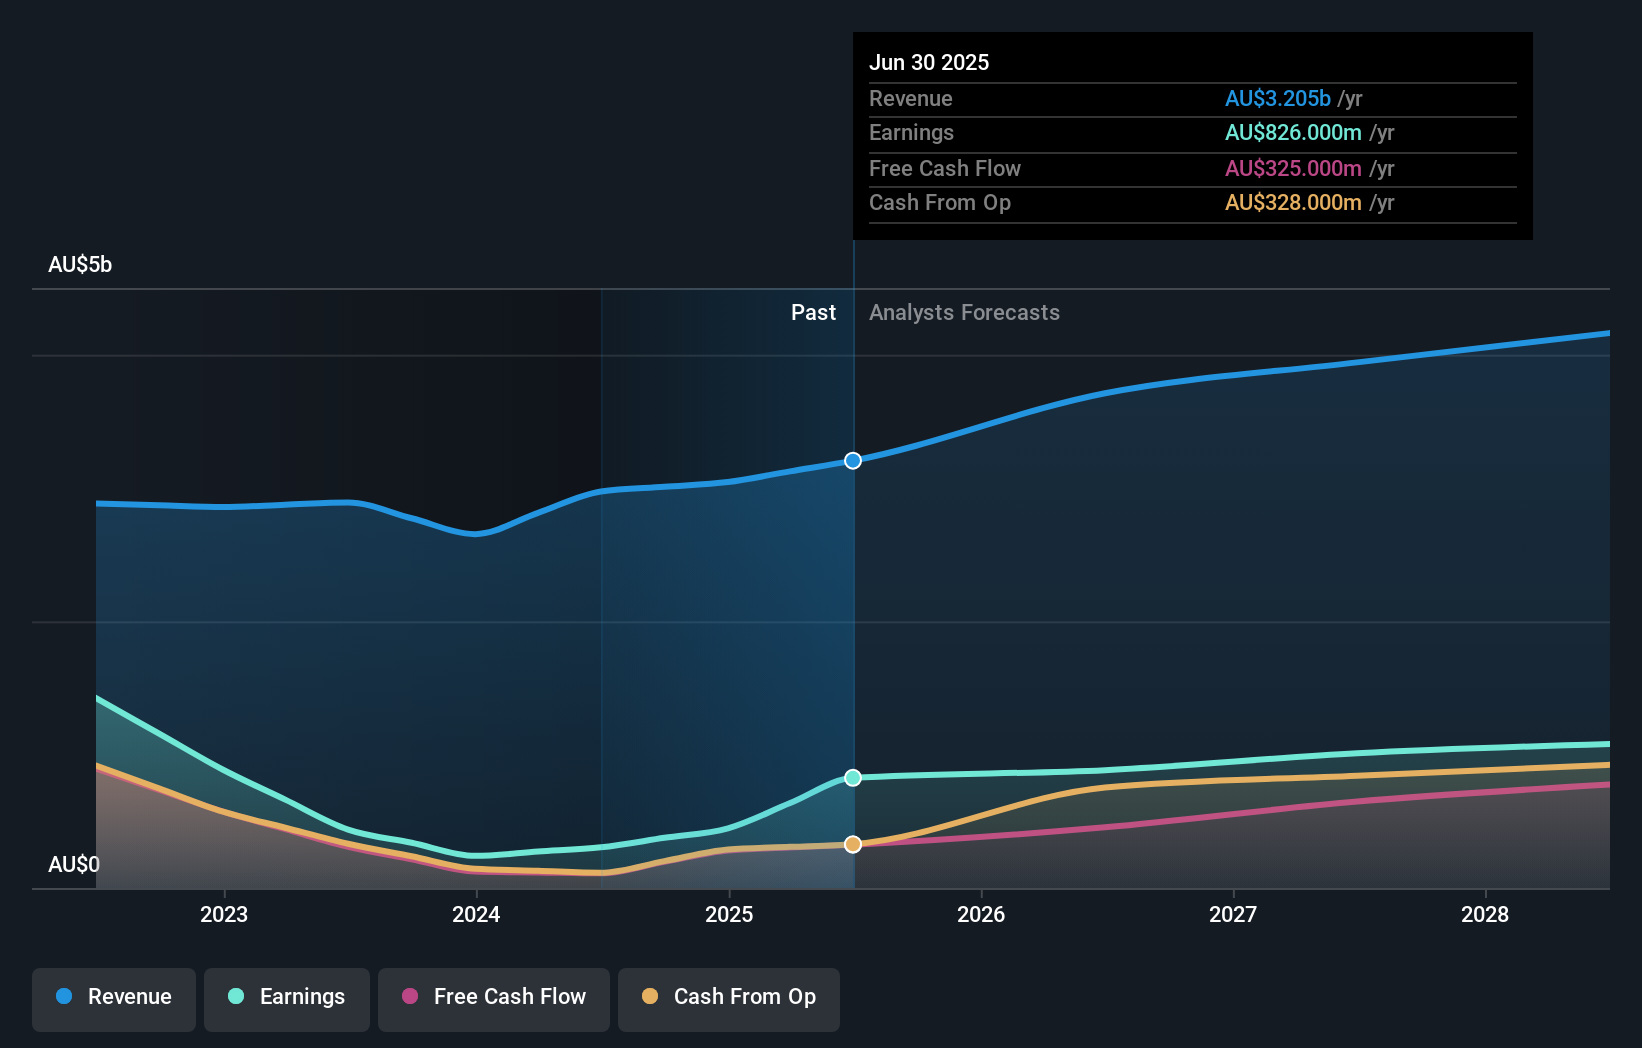Image resolution: width=1642 pixels, height=1048 pixels.
Task: Toggle the Free Cash Flow series visibility
Action: (x=494, y=998)
